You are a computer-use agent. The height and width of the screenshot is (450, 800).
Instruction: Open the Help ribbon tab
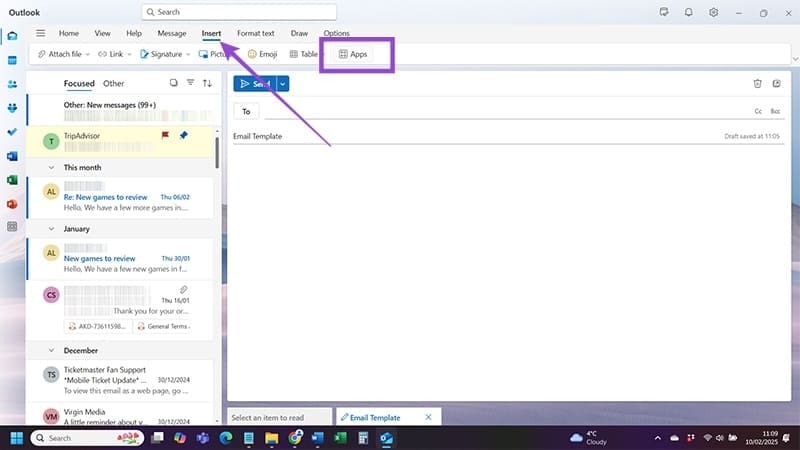tap(134, 33)
